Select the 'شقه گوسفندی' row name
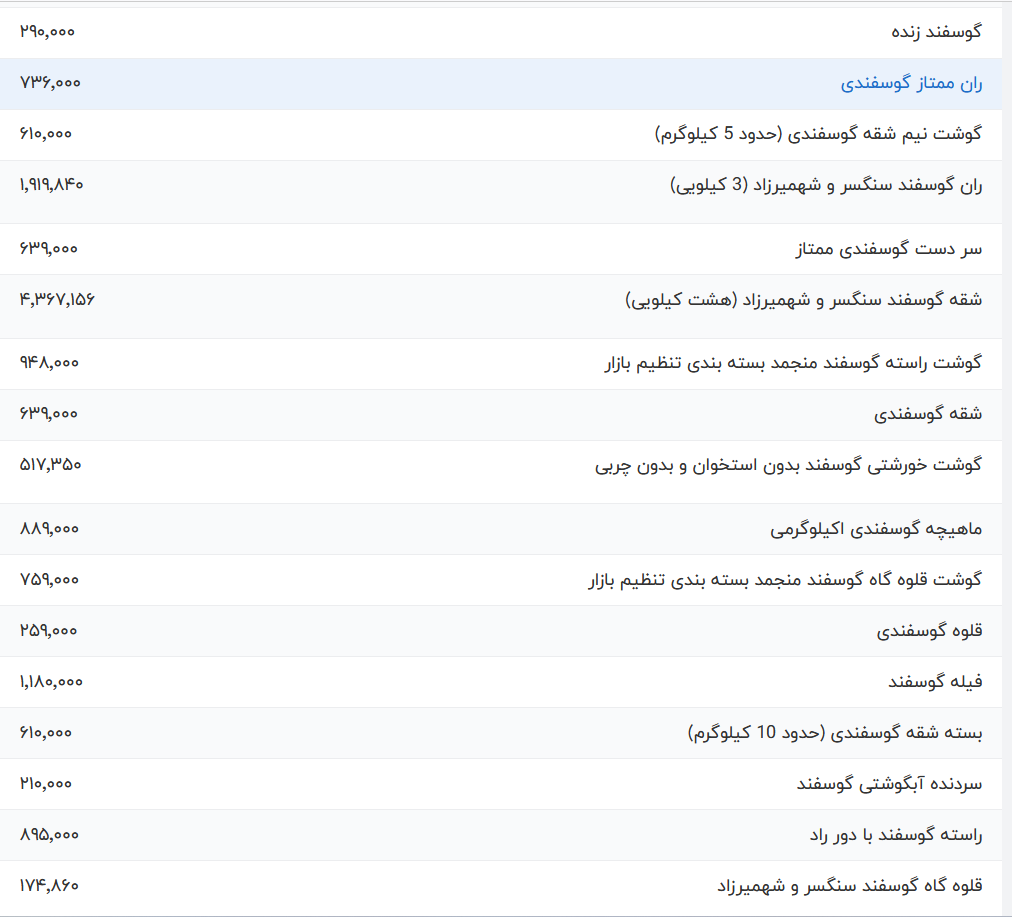This screenshot has width=1012, height=917. tap(928, 414)
